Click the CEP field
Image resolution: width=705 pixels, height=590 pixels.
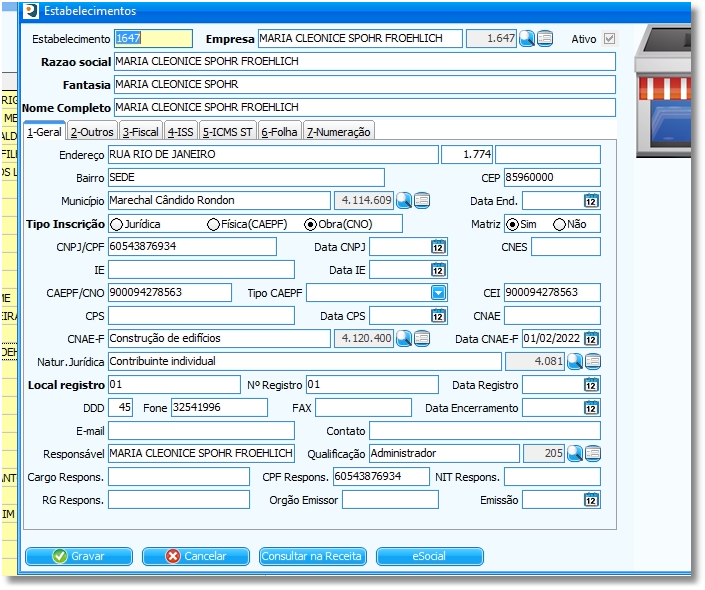[x=552, y=178]
